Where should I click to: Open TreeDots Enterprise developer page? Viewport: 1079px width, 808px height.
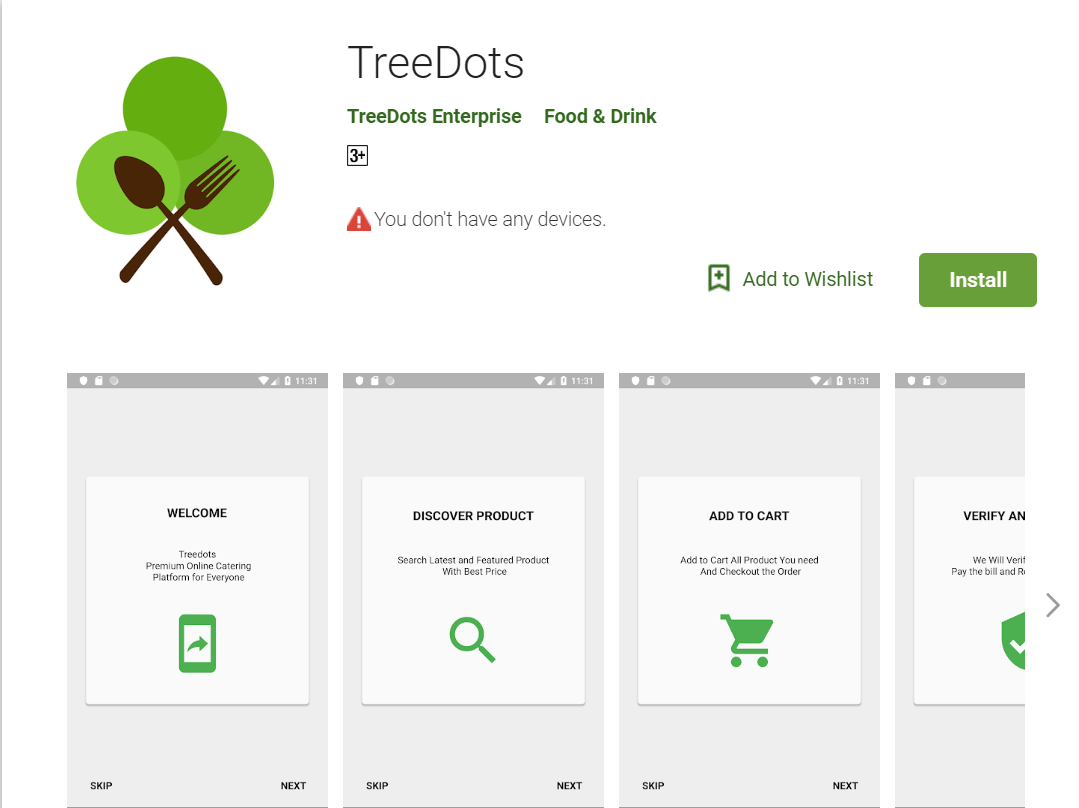(434, 116)
